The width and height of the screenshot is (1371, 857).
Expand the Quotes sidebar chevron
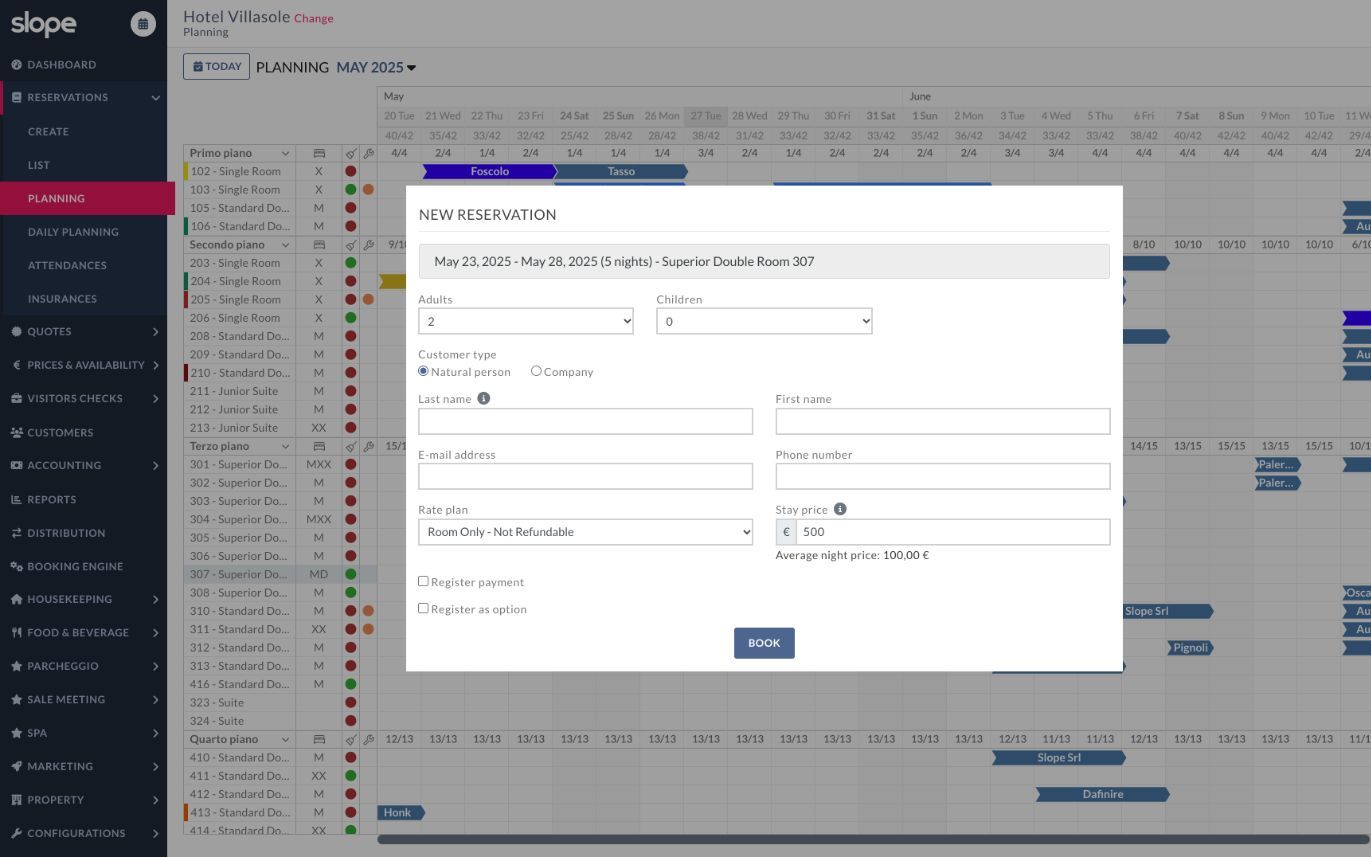coord(156,332)
